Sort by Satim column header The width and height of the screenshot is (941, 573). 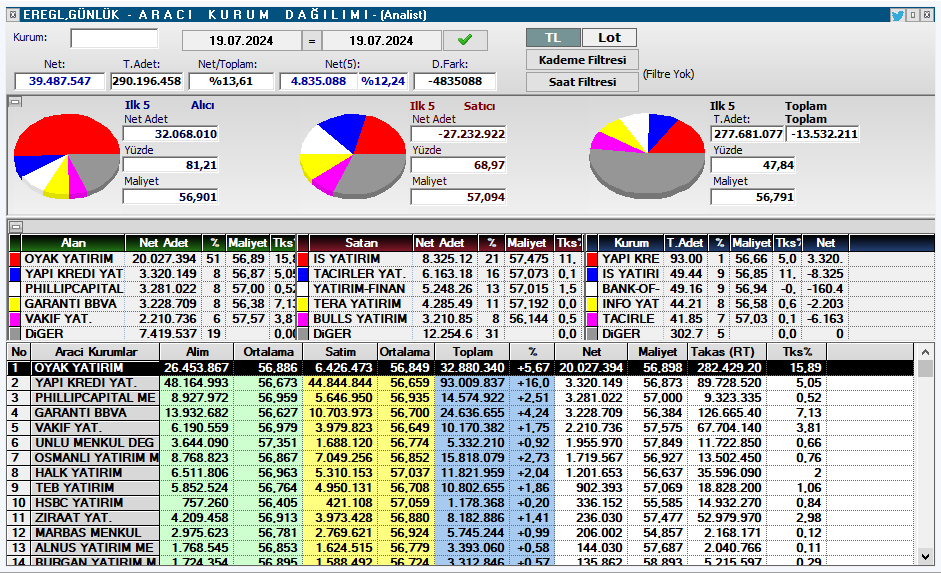[x=340, y=352]
